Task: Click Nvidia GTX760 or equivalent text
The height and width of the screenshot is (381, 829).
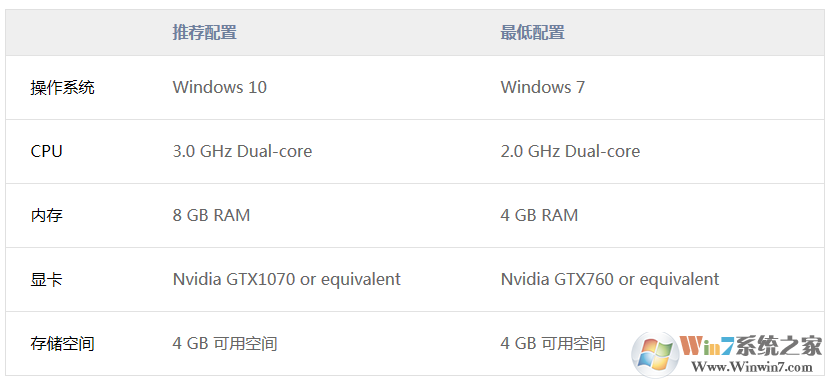Action: point(610,280)
